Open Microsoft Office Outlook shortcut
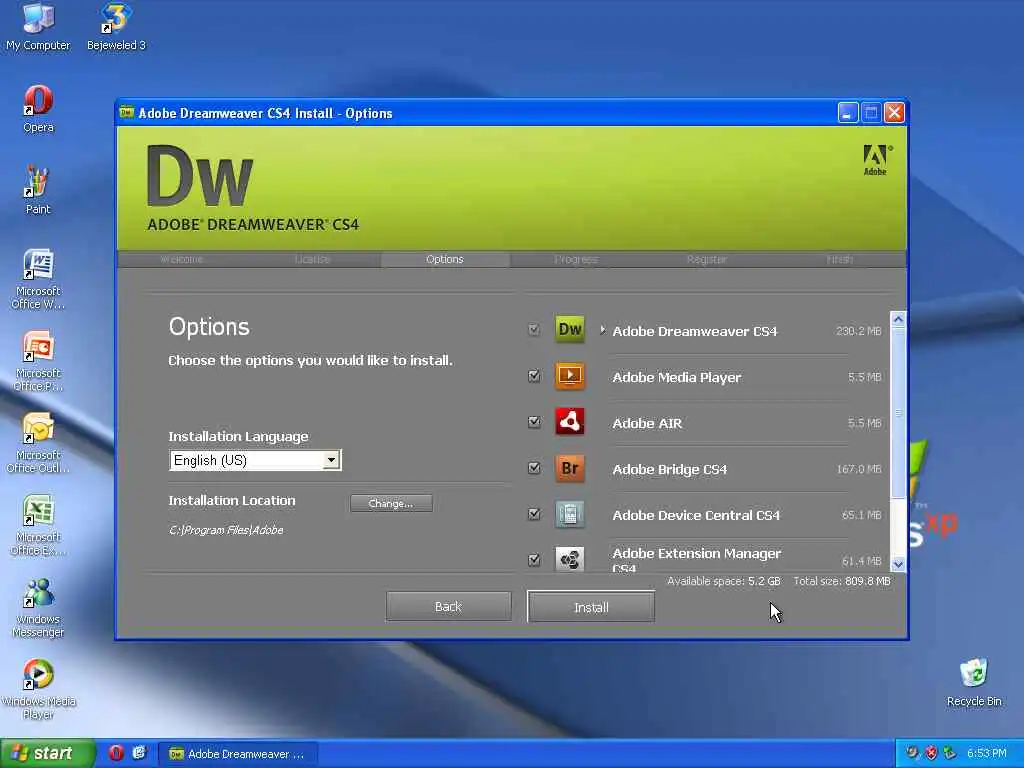 point(38,443)
